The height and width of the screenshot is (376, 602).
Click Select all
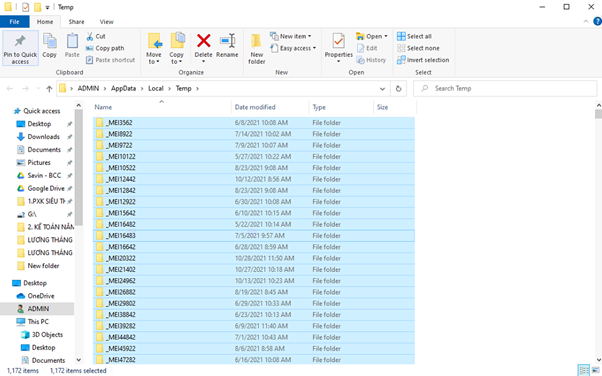(414, 36)
